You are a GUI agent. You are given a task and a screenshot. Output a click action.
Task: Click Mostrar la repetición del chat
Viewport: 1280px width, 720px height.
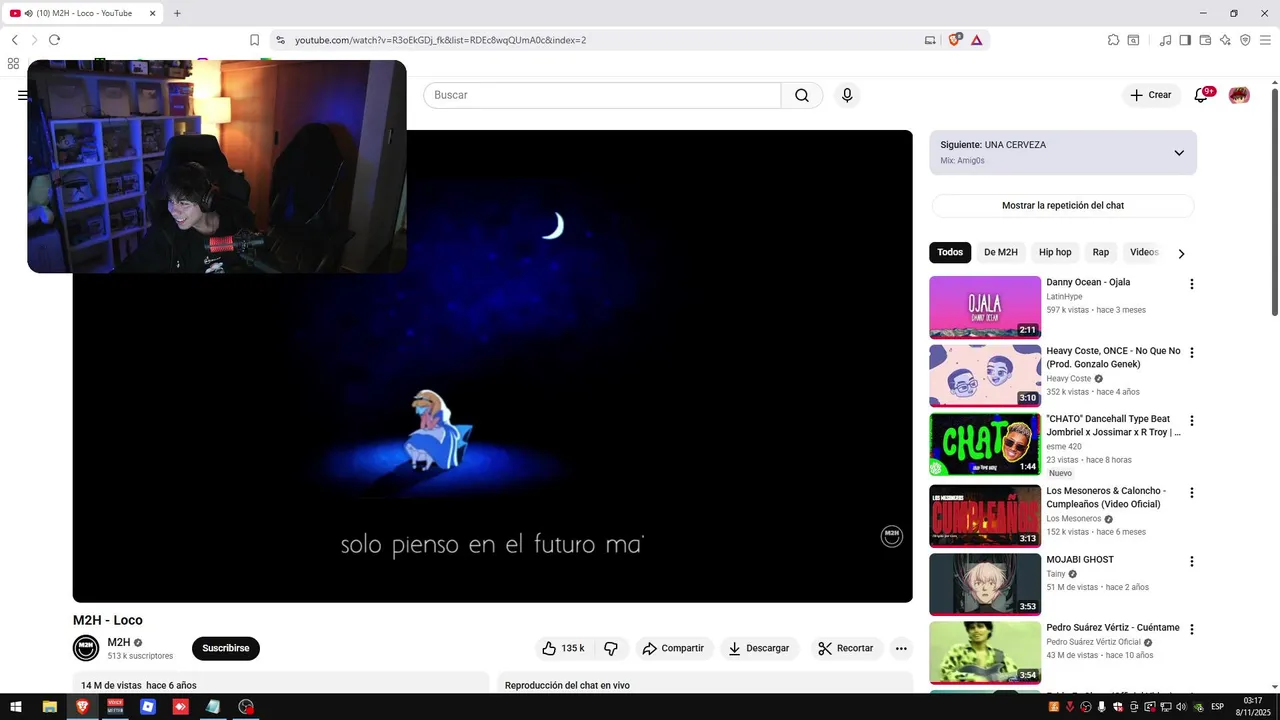tap(1063, 205)
